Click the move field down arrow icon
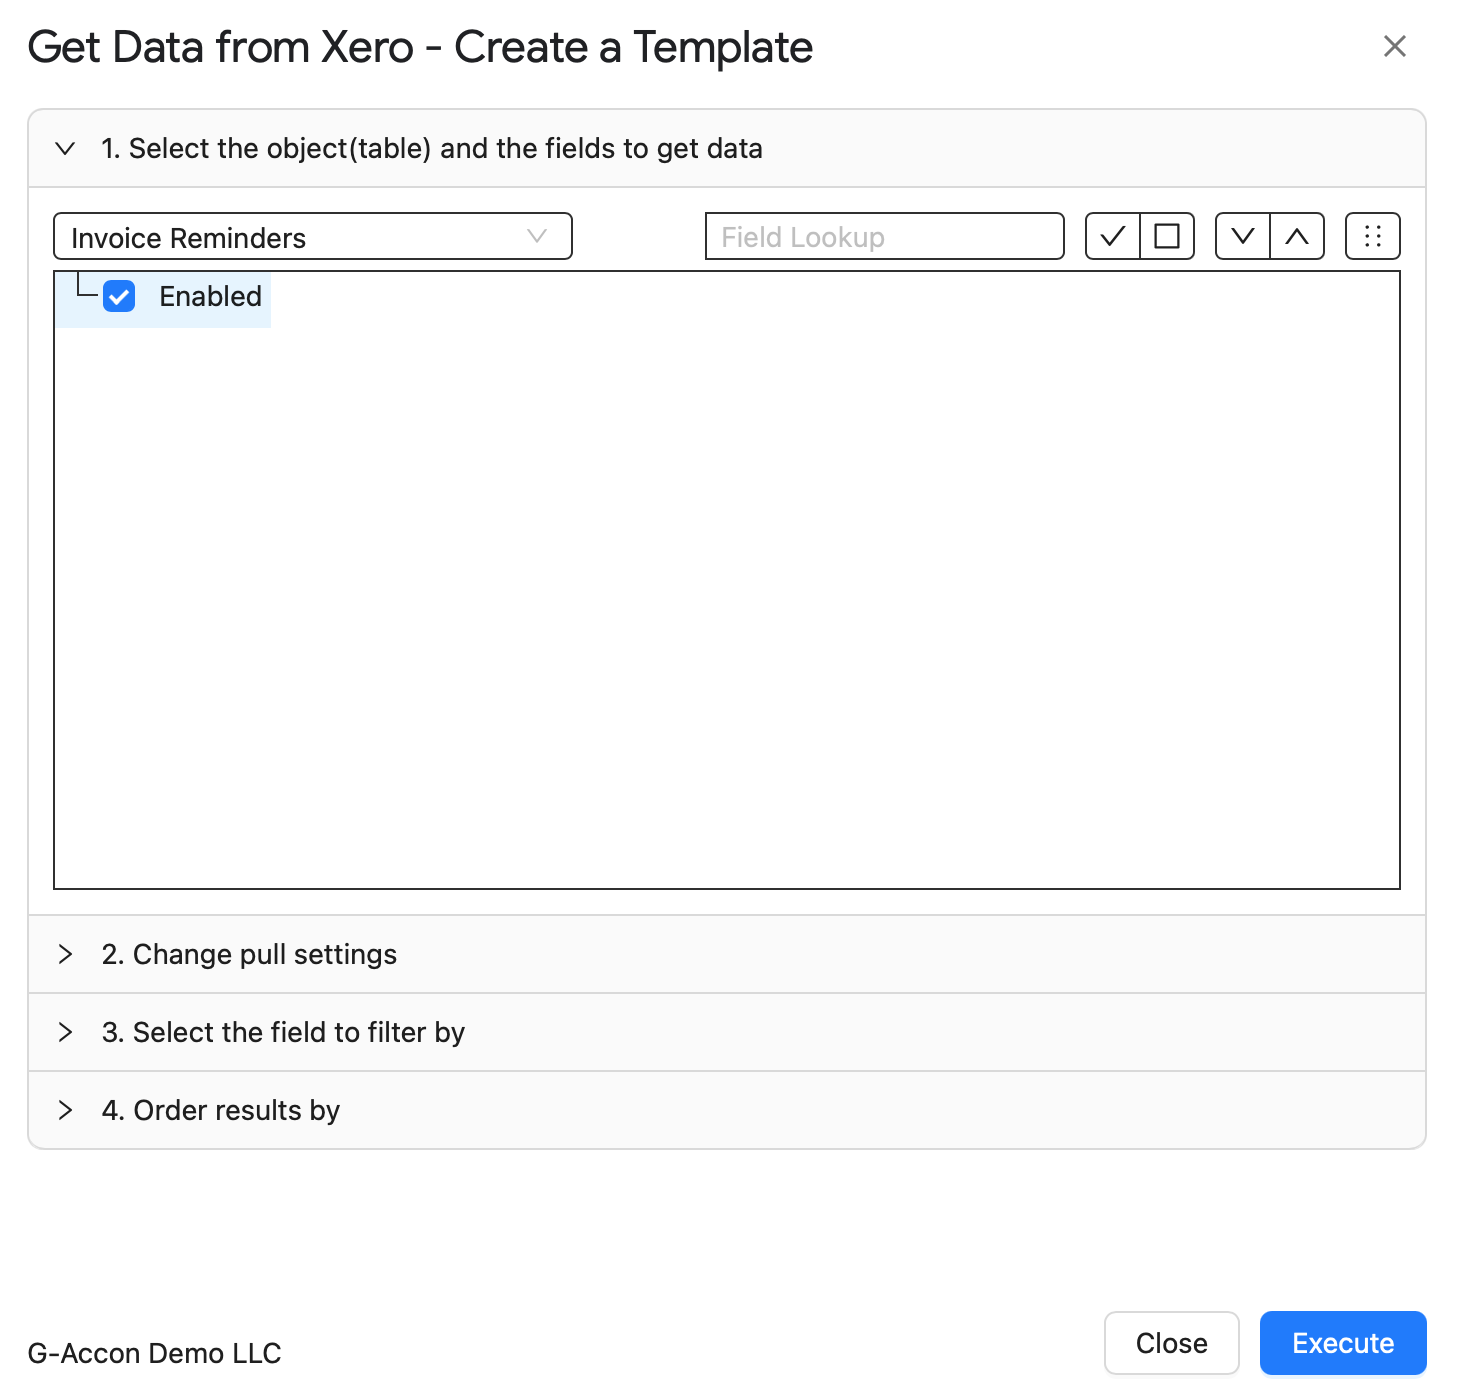This screenshot has height=1400, width=1466. (1243, 237)
